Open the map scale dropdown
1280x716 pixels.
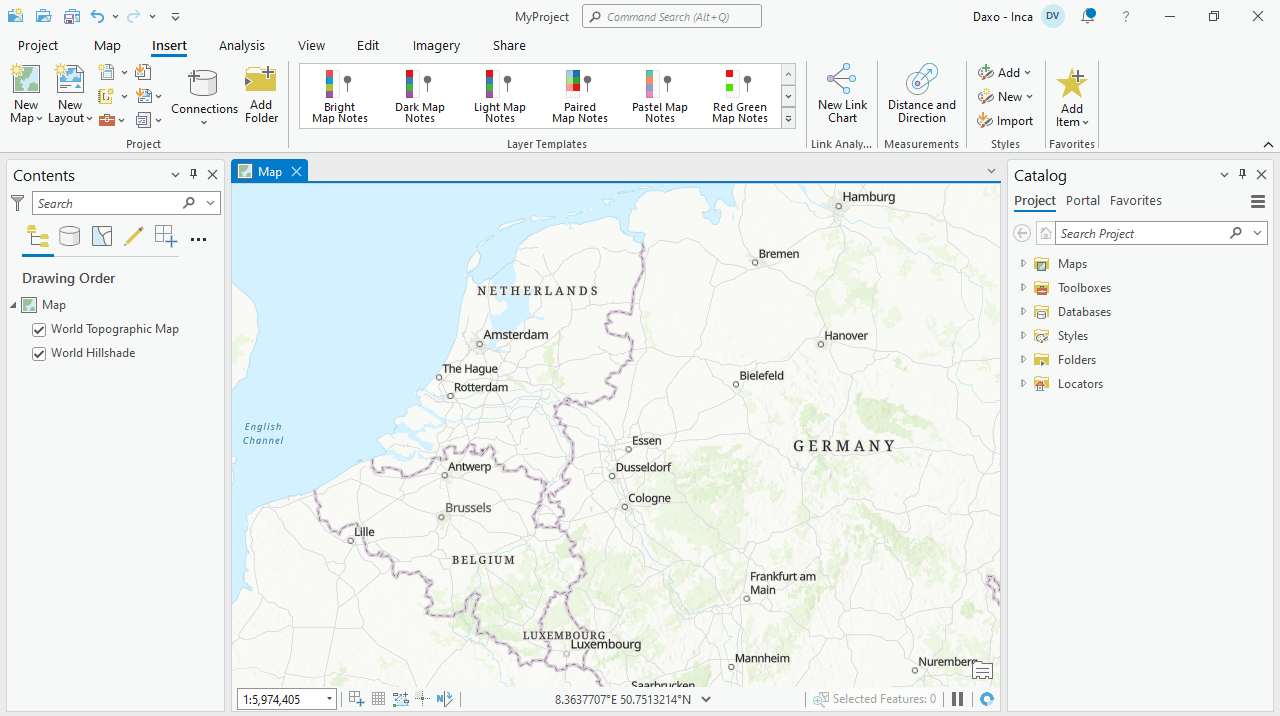click(329, 700)
